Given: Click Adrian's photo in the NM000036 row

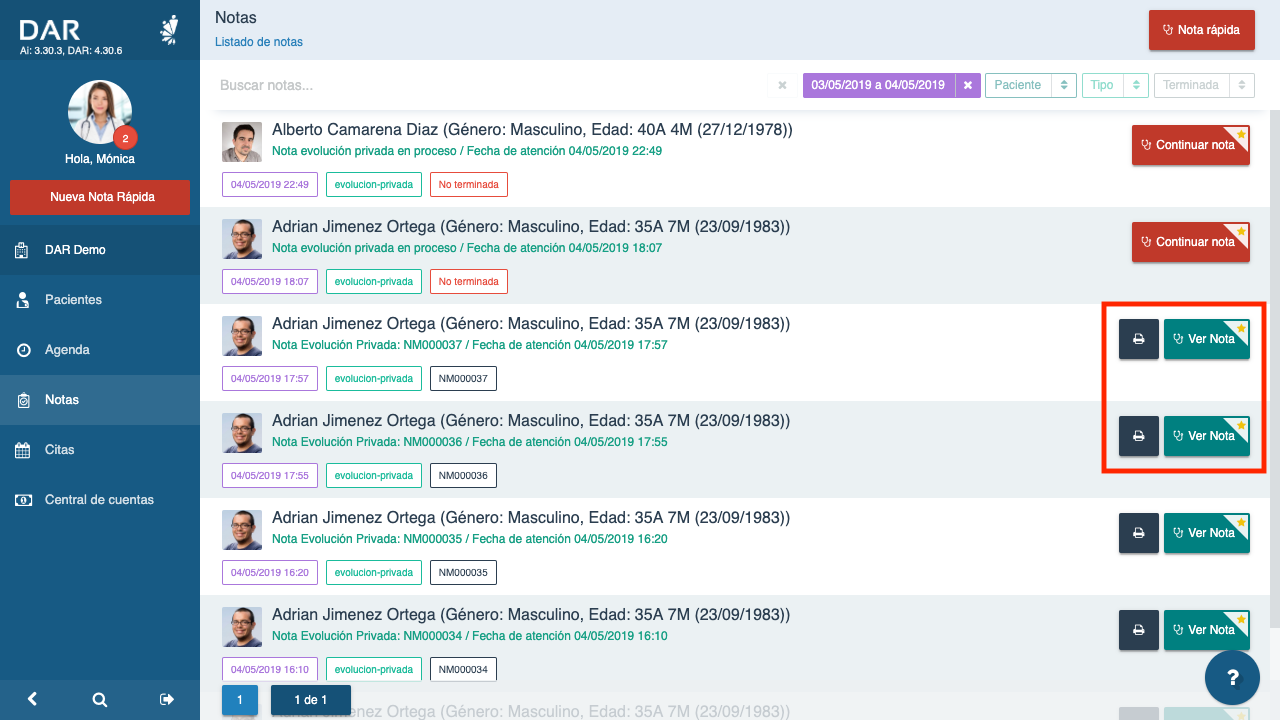Looking at the screenshot, I should click(x=242, y=433).
